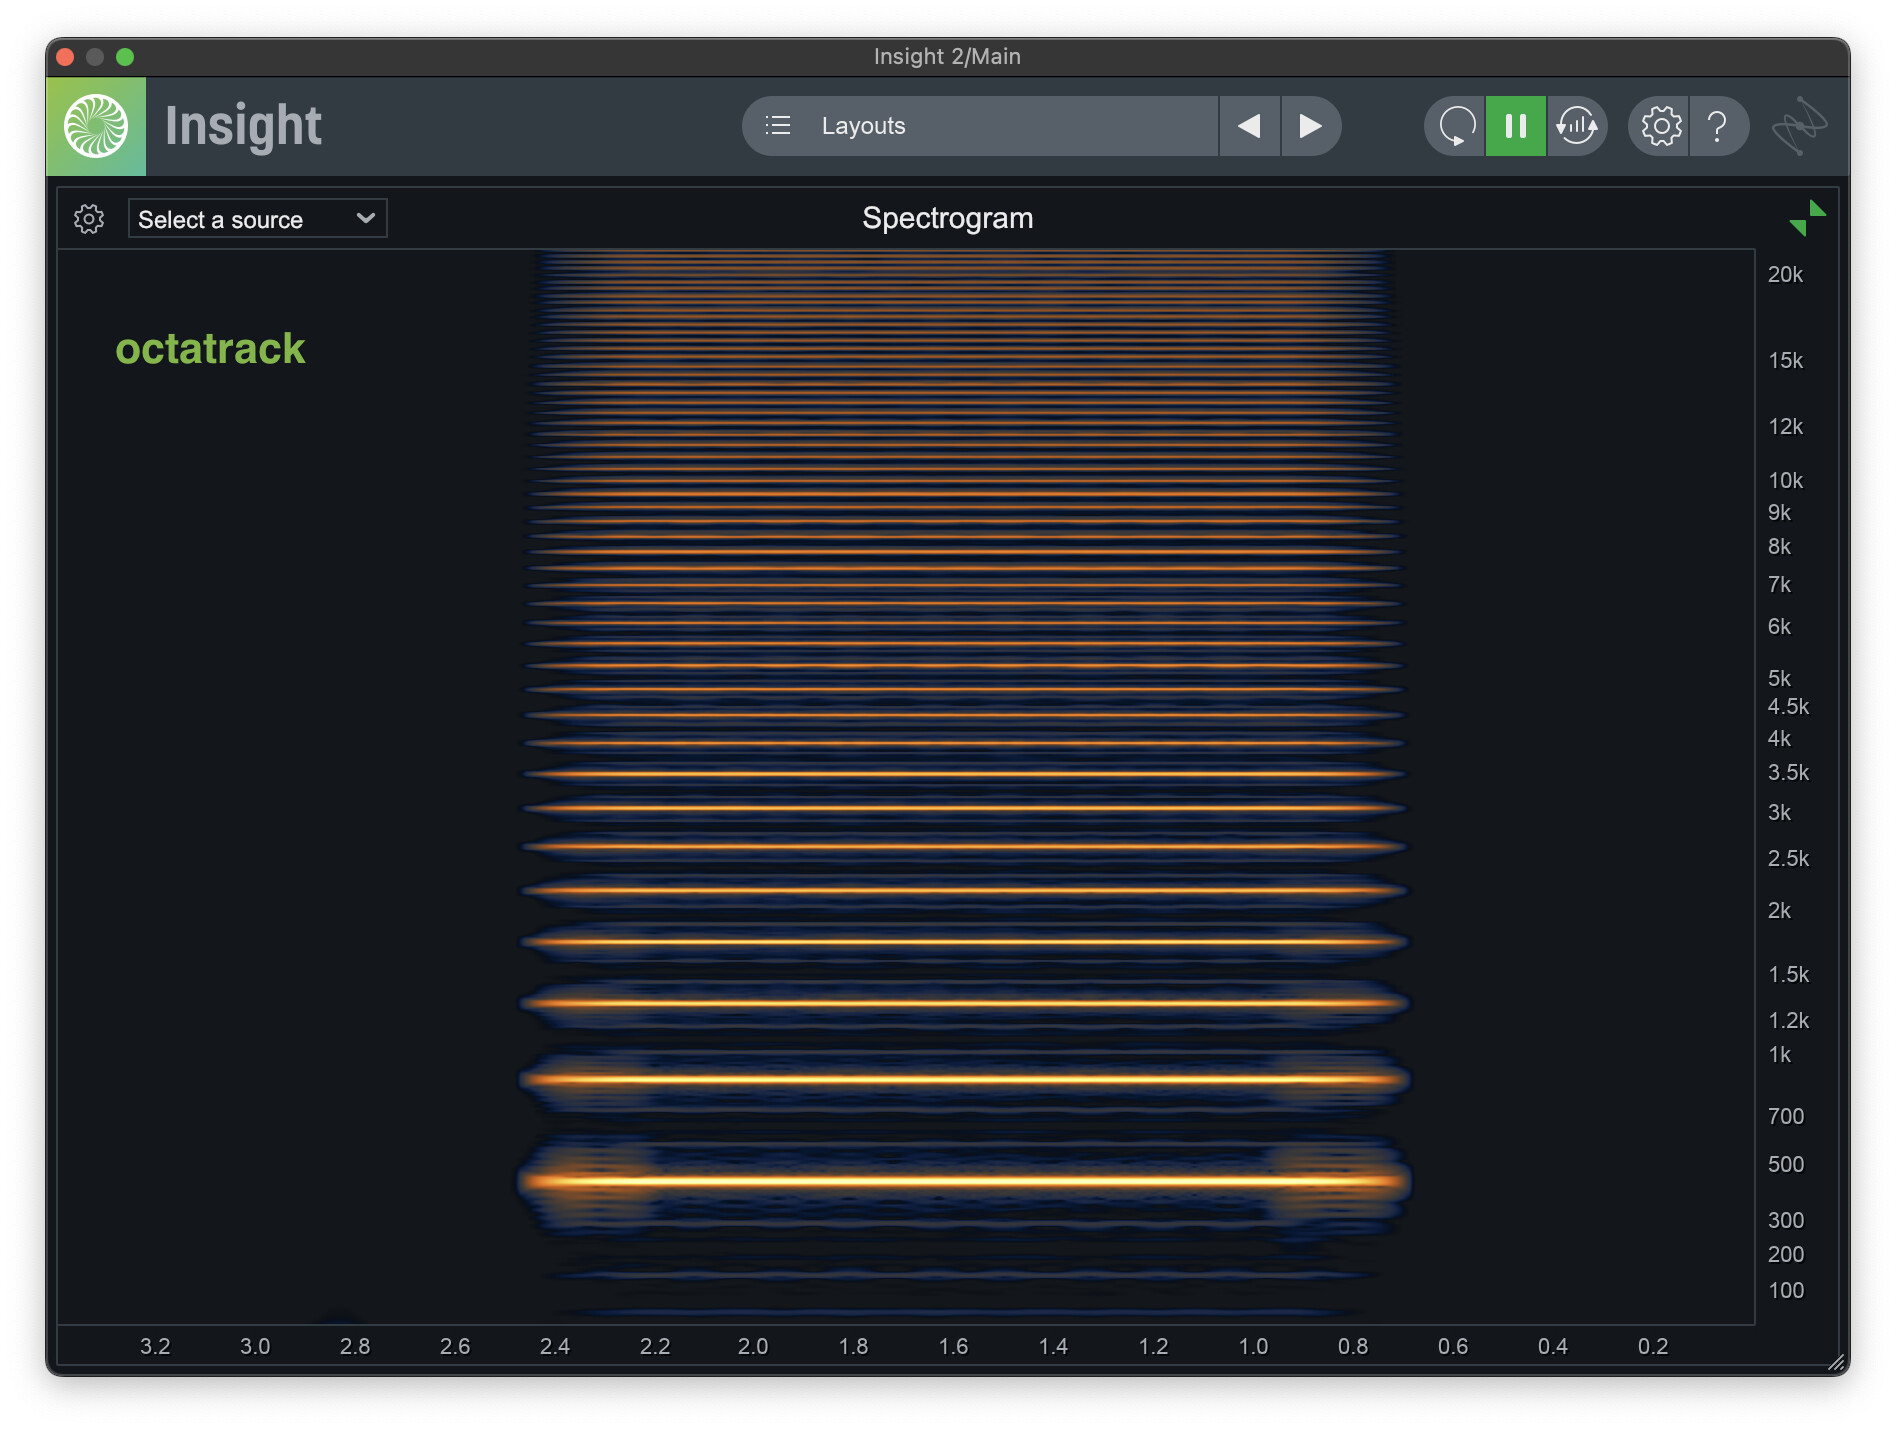Click the iZotope logo at top right
Viewport: 1896px width, 1430px height.
point(1799,126)
